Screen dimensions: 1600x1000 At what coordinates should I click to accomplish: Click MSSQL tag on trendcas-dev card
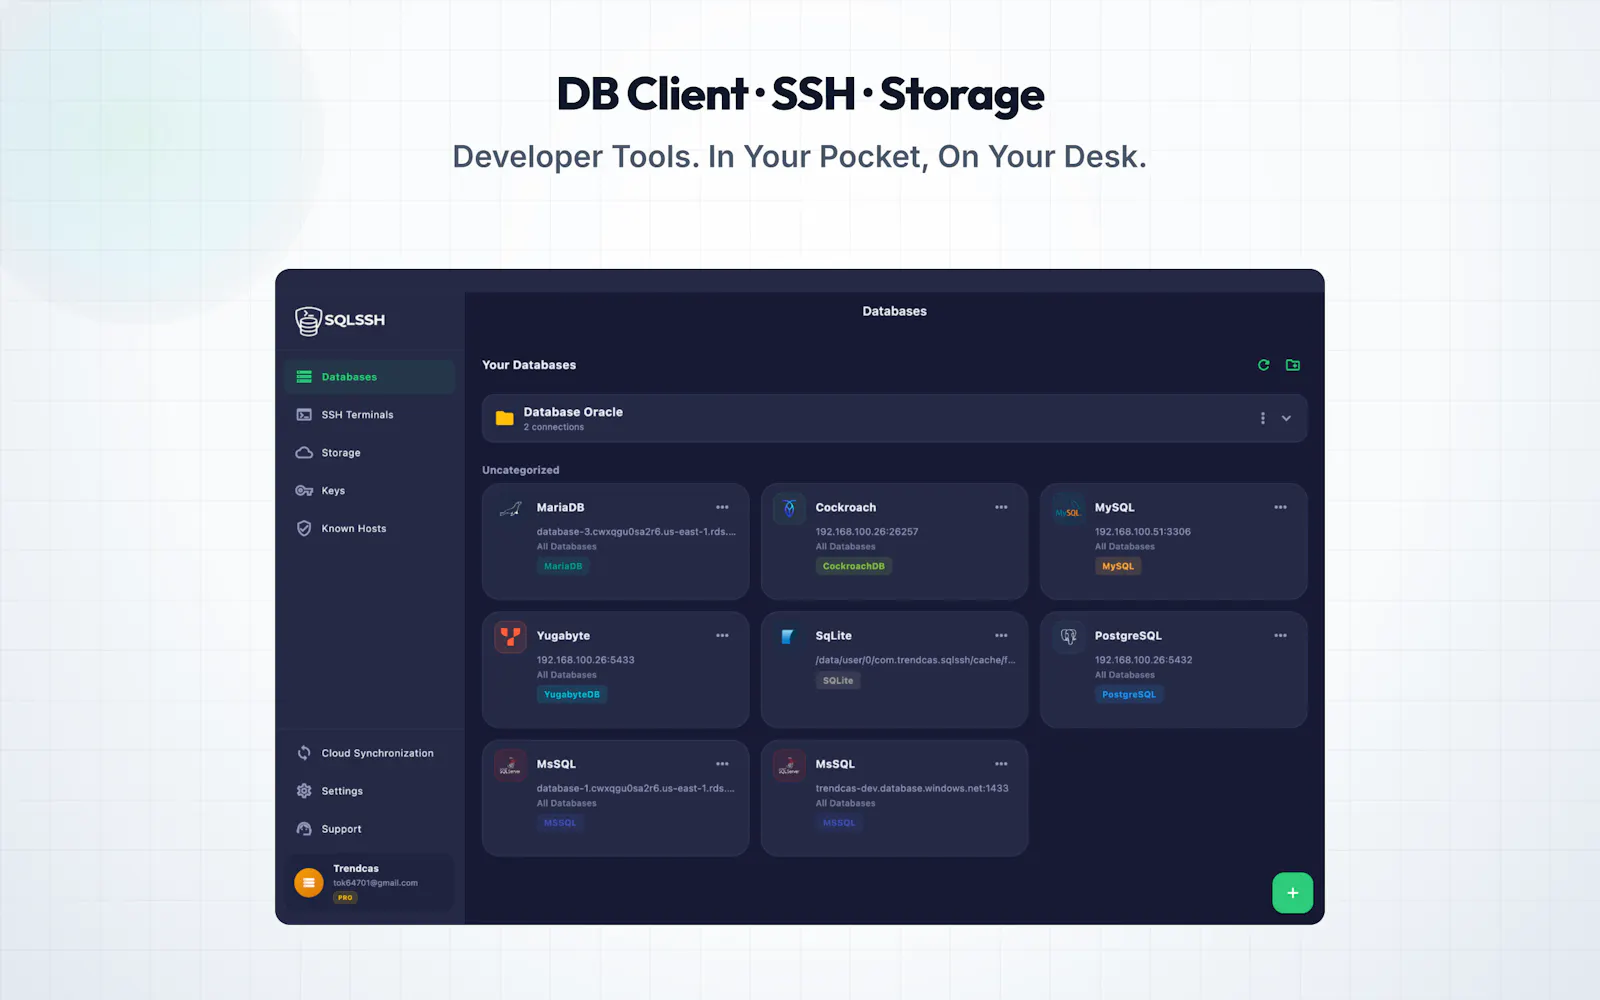click(x=839, y=822)
